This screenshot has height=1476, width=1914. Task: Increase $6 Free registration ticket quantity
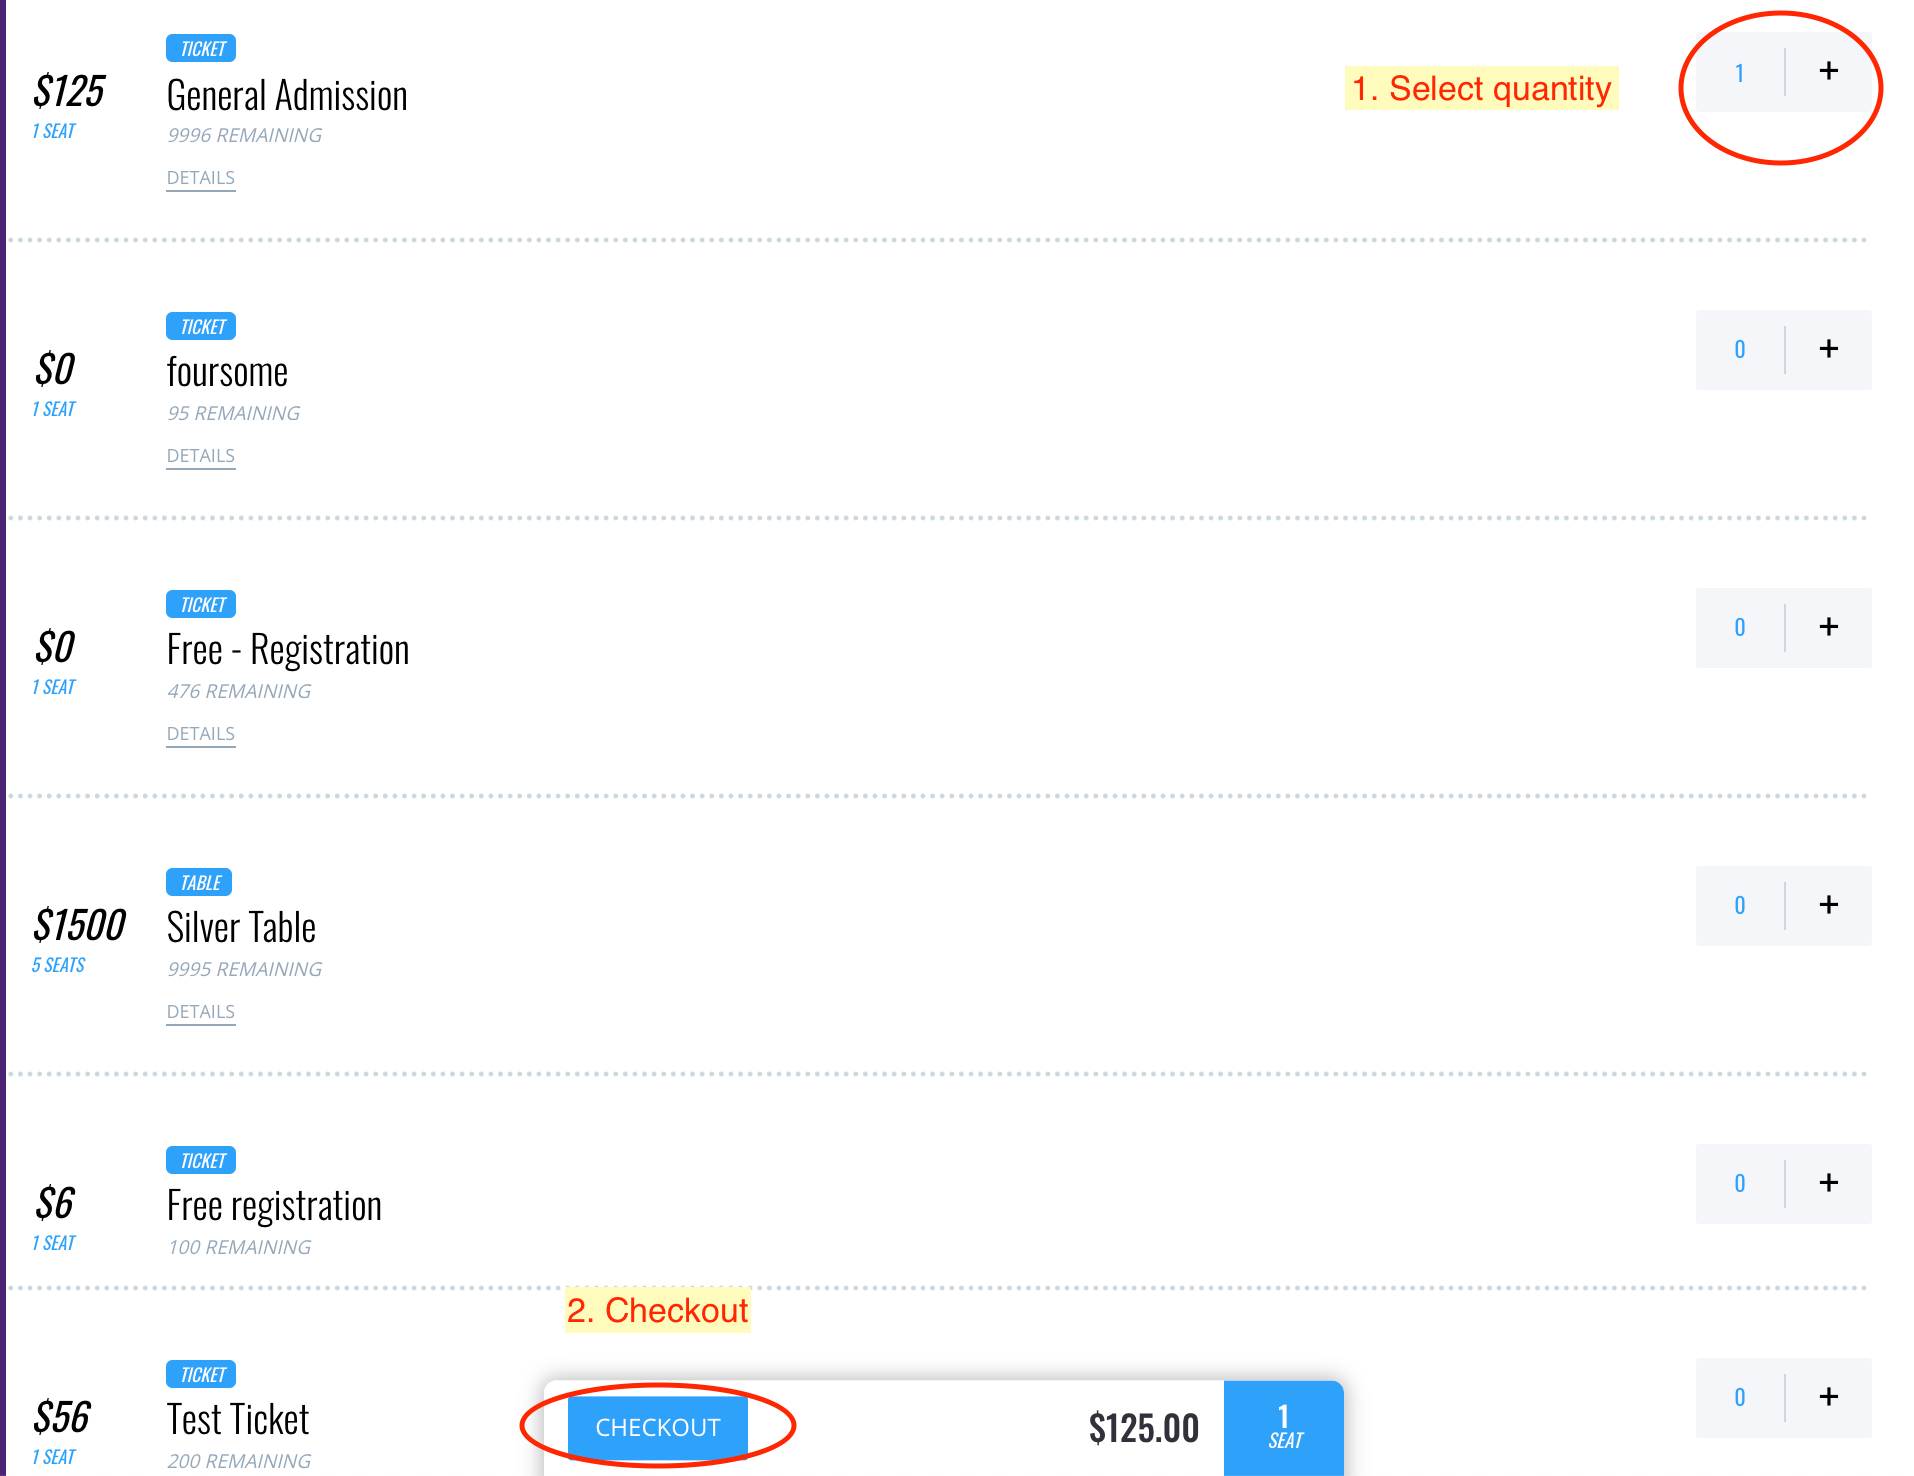[x=1828, y=1183]
